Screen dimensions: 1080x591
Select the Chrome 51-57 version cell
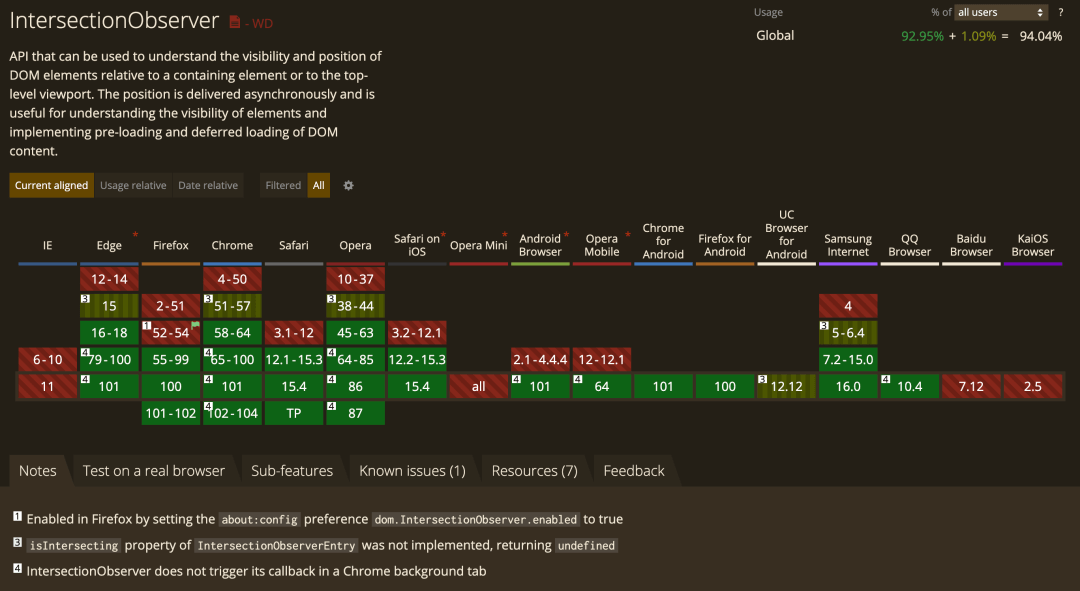pyautogui.click(x=232, y=306)
